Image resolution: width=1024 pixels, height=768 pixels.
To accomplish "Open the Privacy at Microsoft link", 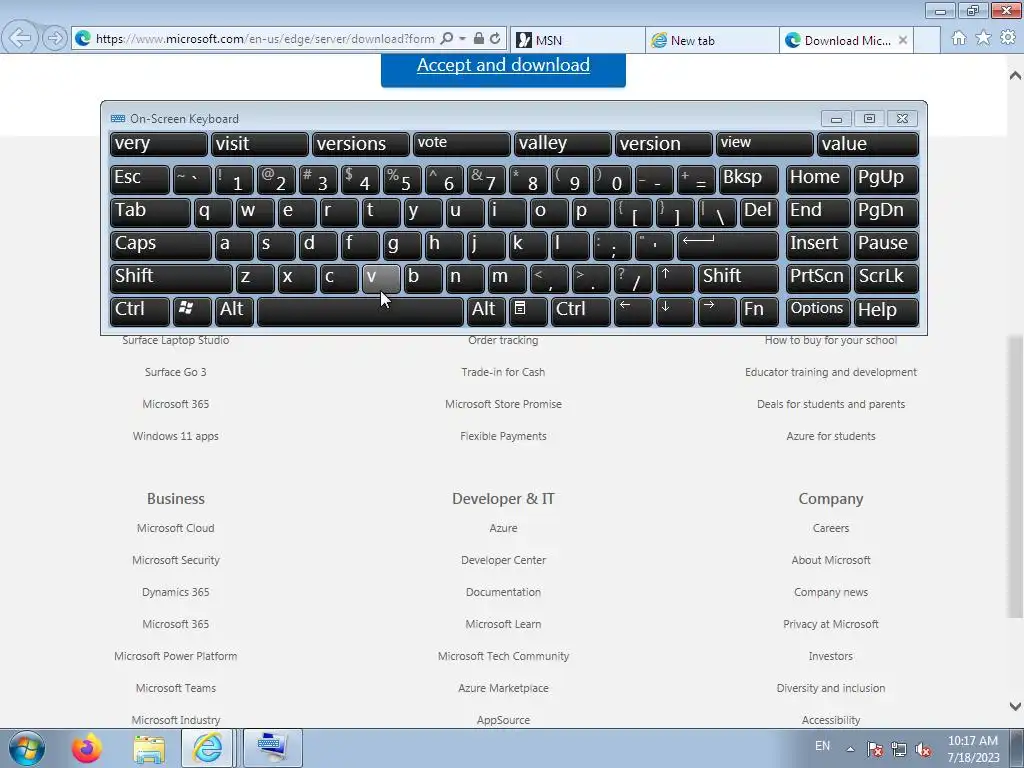I will [x=831, y=624].
